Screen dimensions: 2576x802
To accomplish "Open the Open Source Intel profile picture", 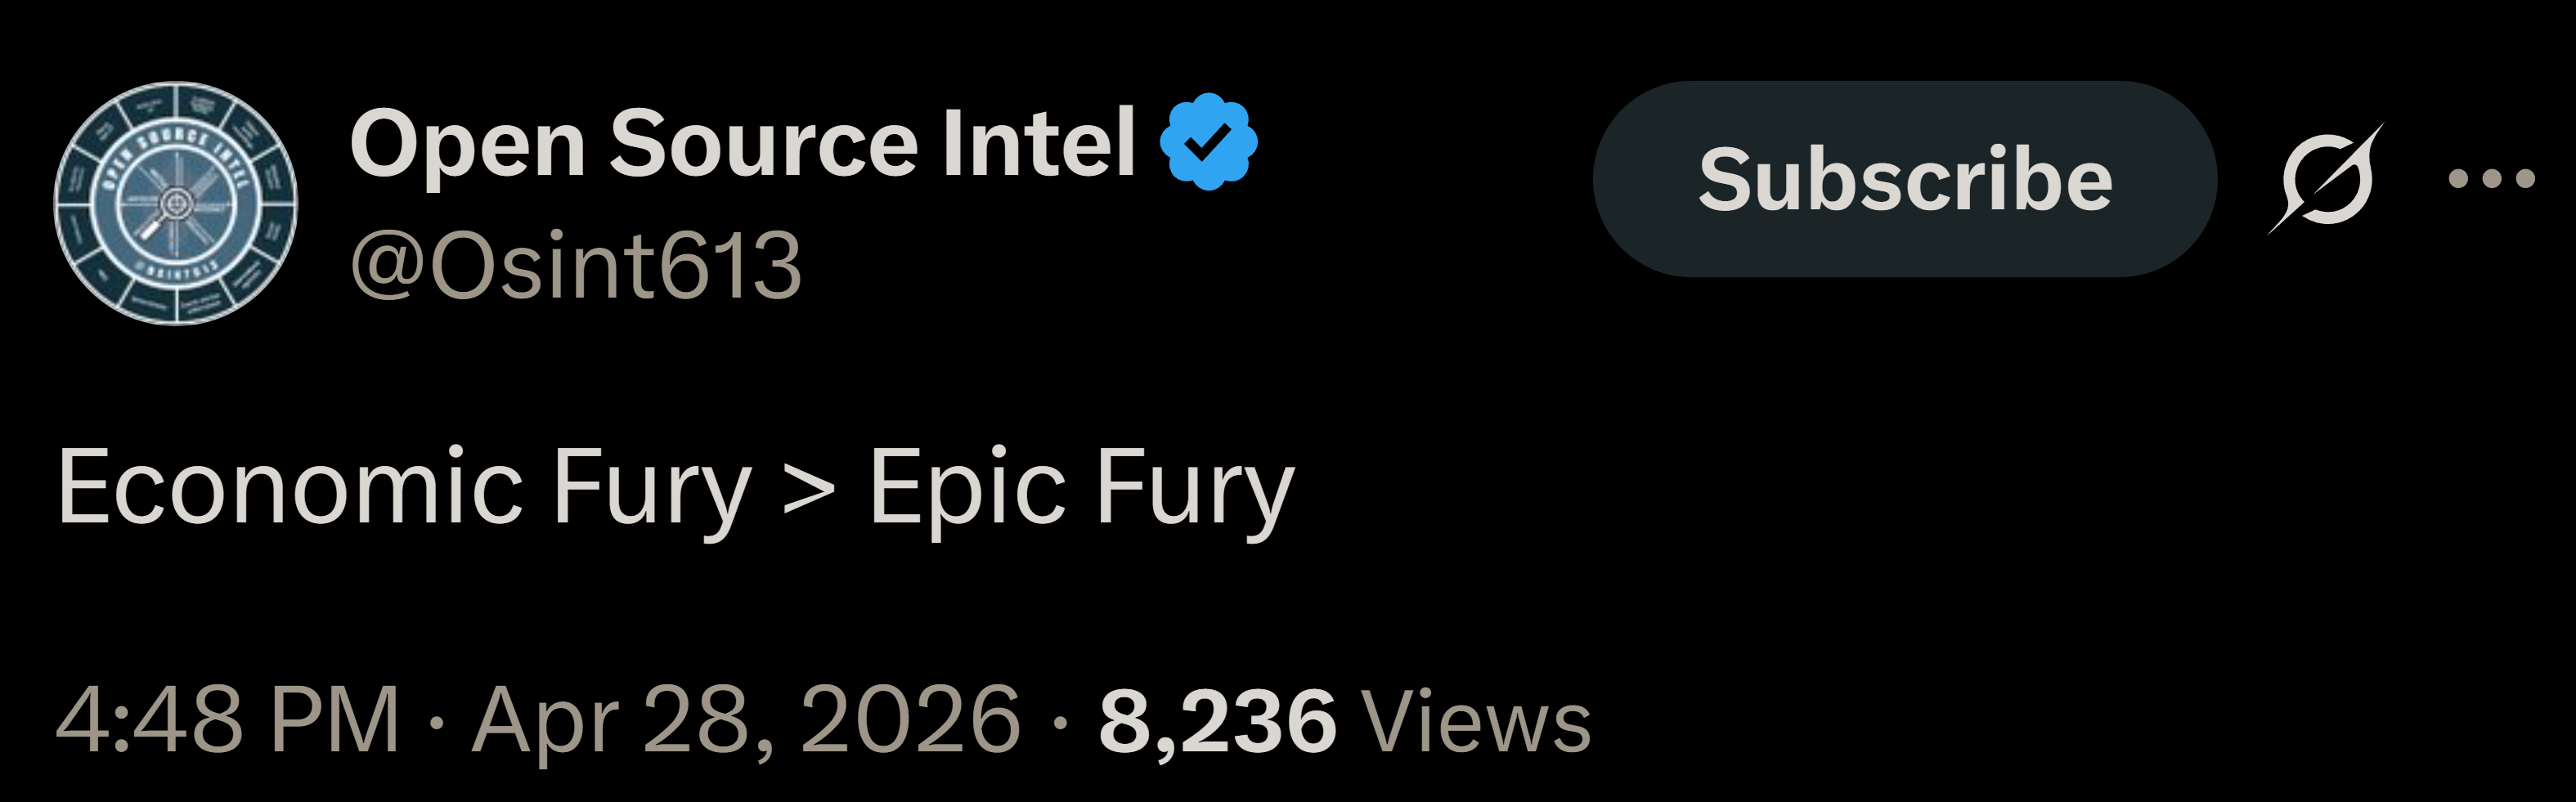I will point(175,203).
